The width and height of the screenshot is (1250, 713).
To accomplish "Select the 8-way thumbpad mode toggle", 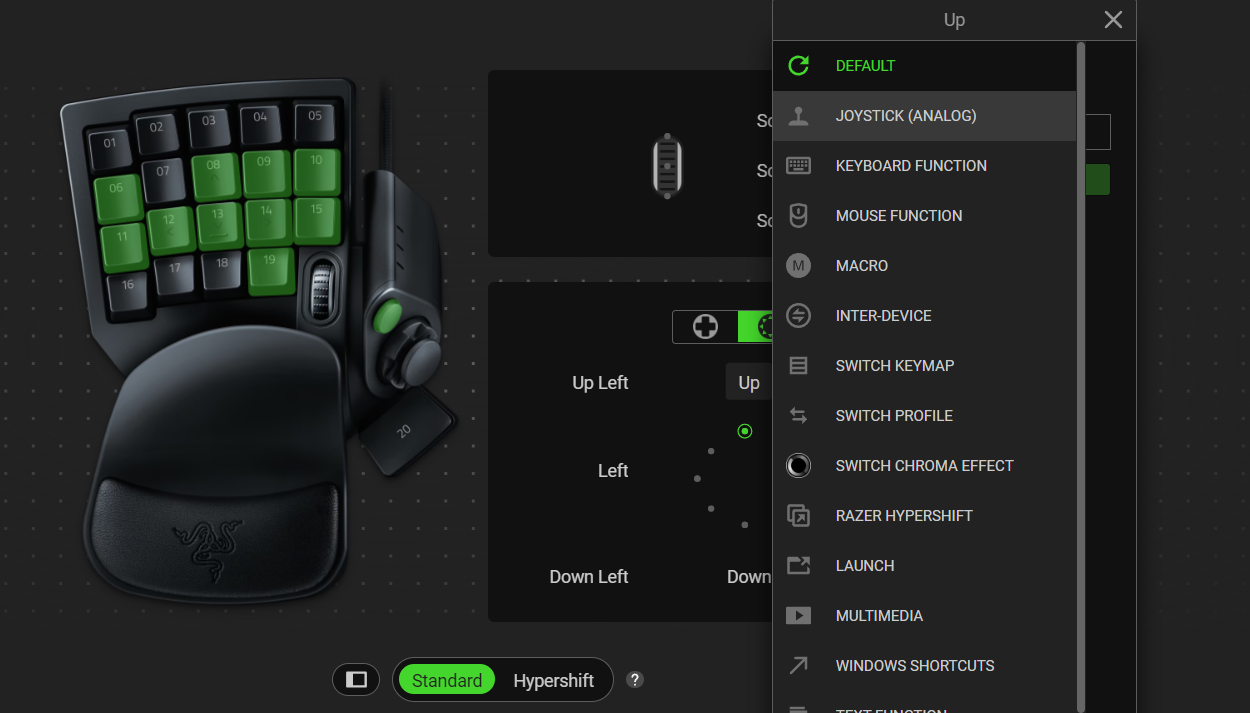I will pyautogui.click(x=756, y=327).
